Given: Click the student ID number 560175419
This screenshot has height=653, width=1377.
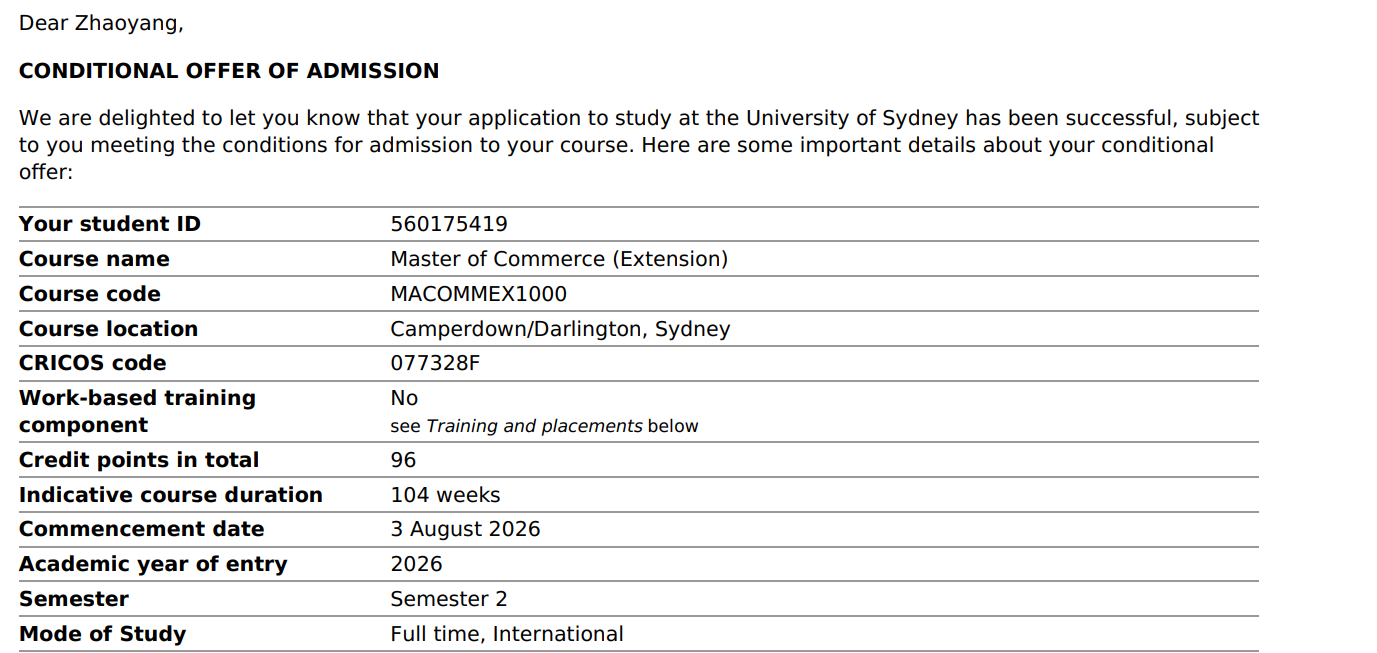Looking at the screenshot, I should pyautogui.click(x=448, y=224).
